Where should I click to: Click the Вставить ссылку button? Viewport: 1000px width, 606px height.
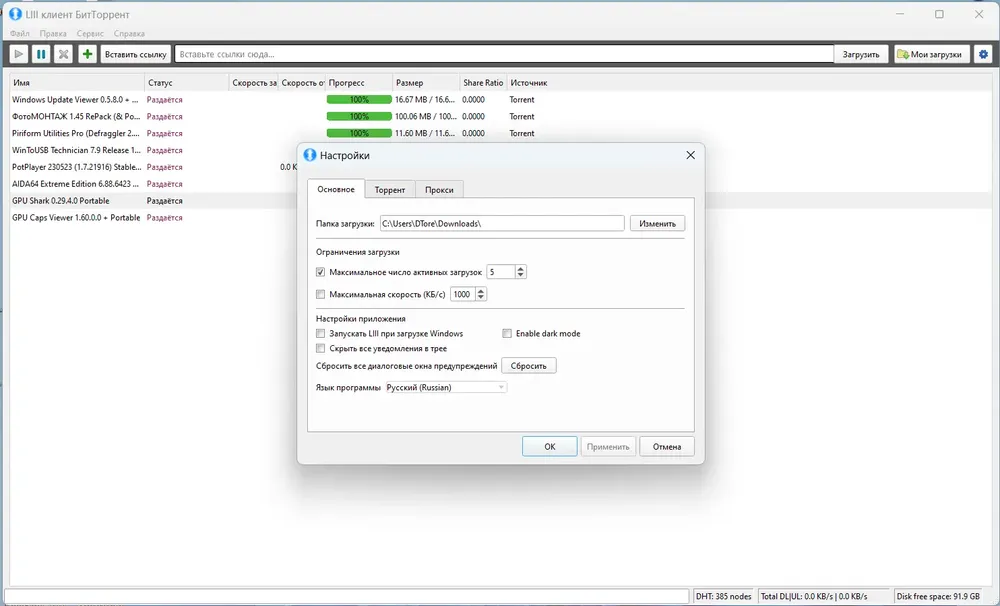tap(135, 54)
